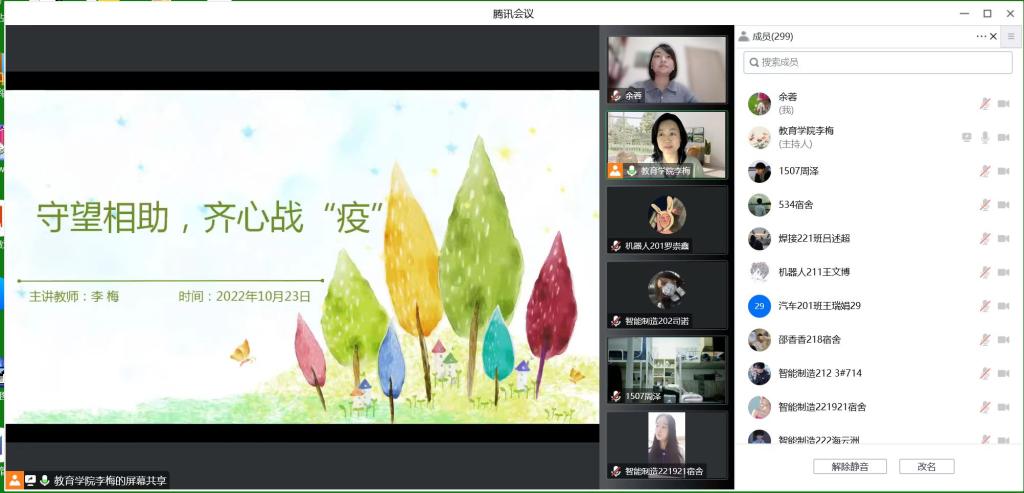Viewport: 1024px width, 493px height.
Task: Toggle camera icon for 余荅 (我)
Action: [1003, 104]
